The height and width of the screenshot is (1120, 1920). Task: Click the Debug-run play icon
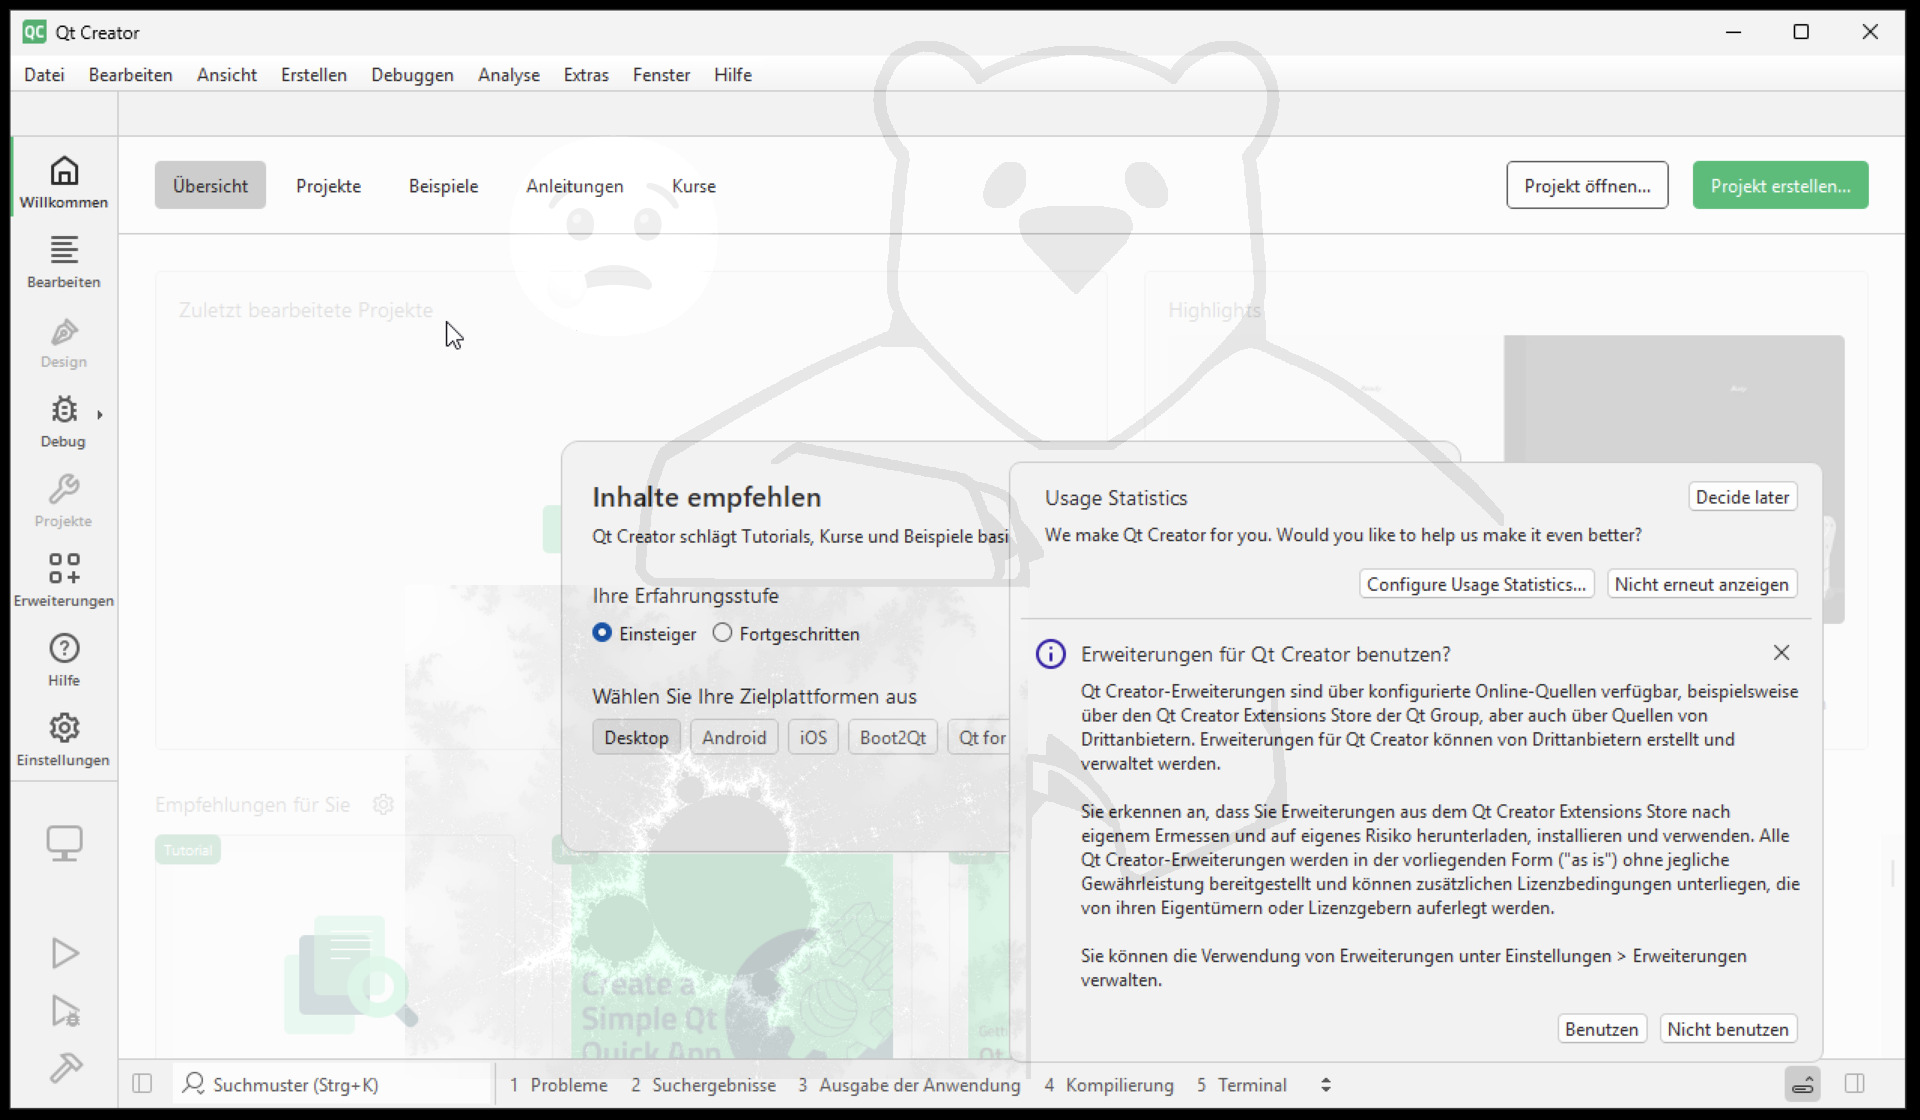pos(64,1010)
